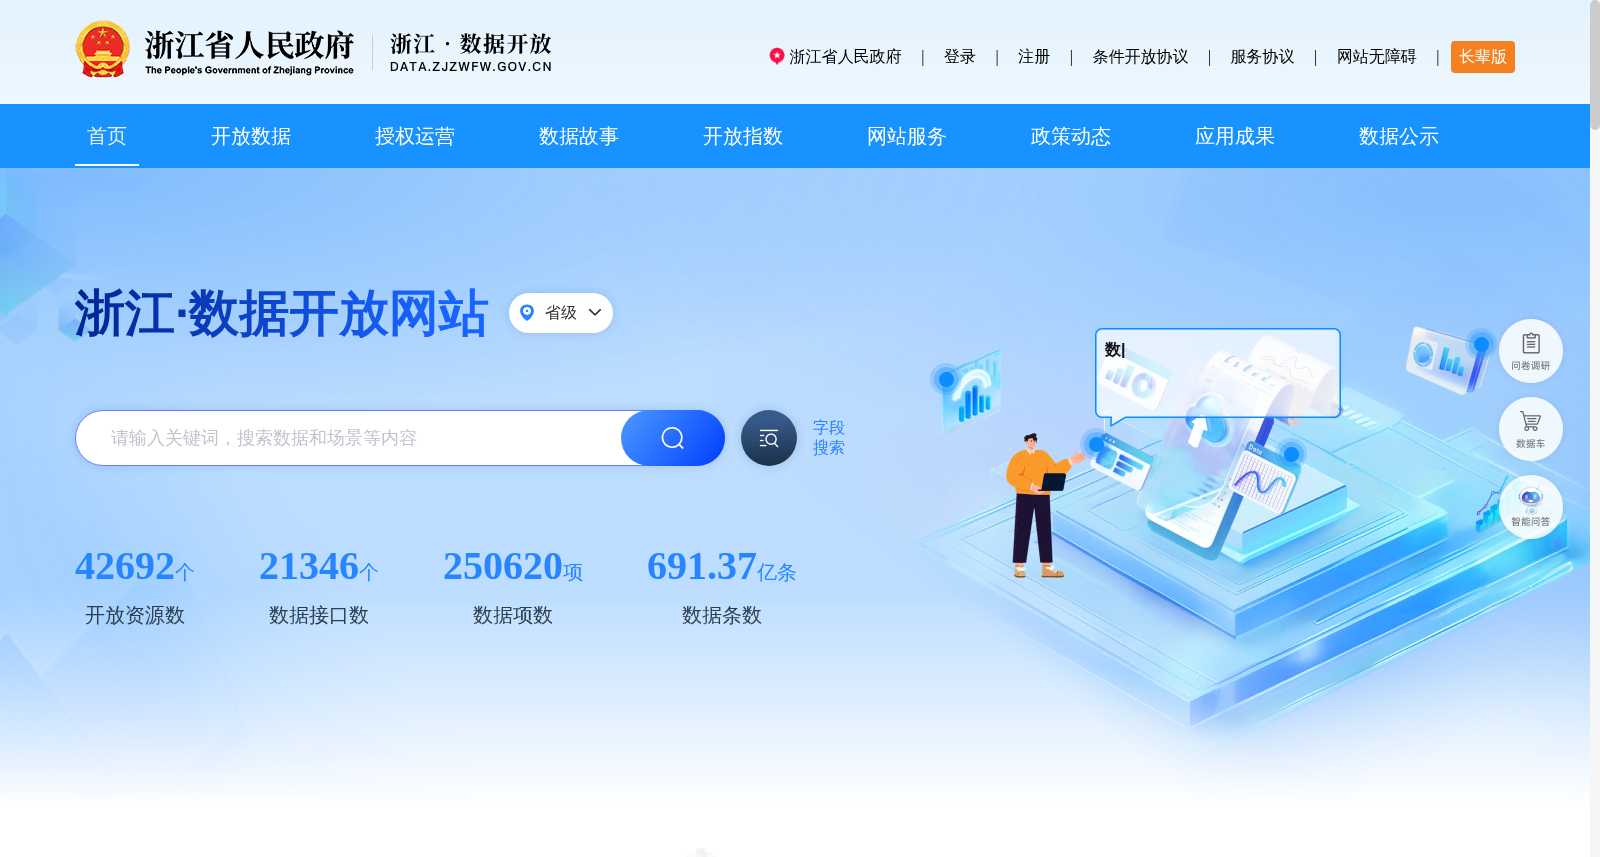Open the 智能问答 robot assistant button
This screenshot has width=1600, height=857.
pos(1531,507)
